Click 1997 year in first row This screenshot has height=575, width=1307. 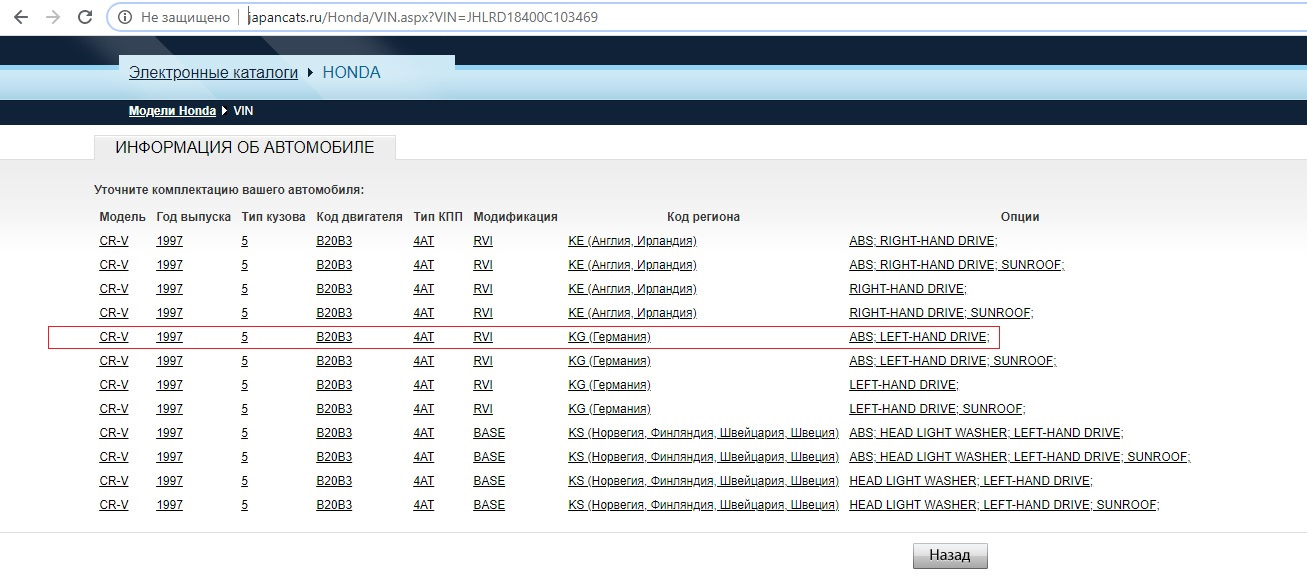170,241
